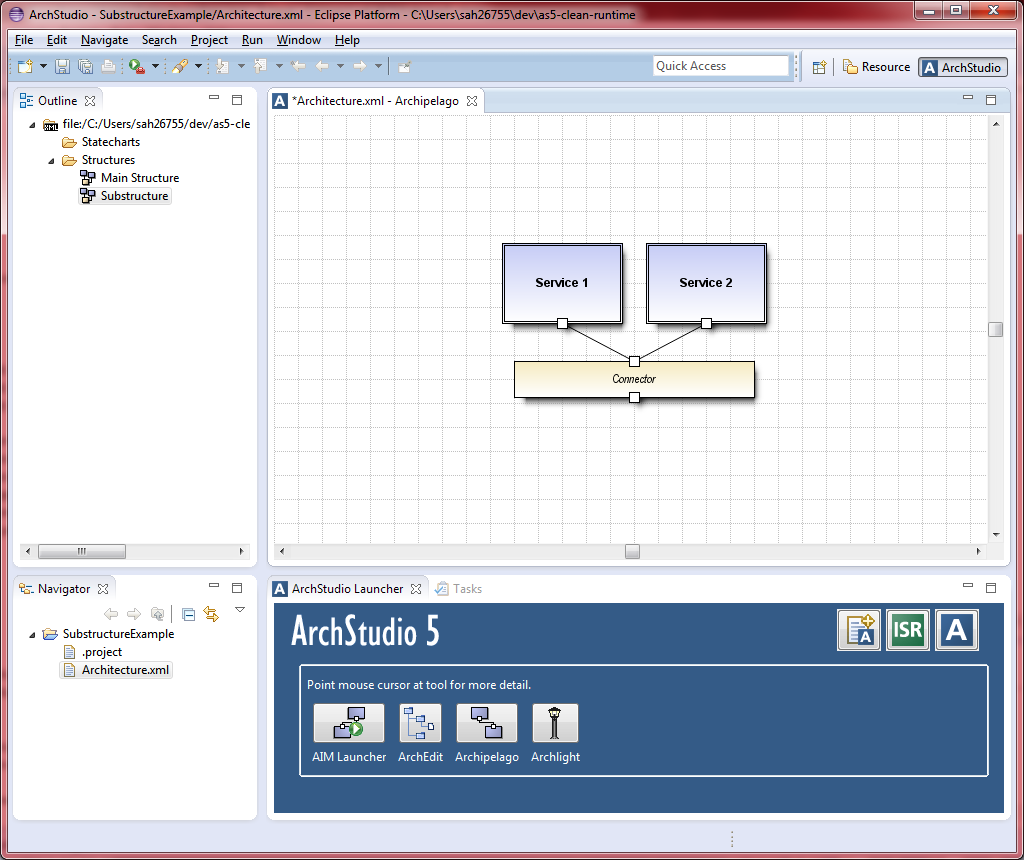Click the New wizard toolbar icon
Viewport: 1024px width, 860px height.
point(25,66)
